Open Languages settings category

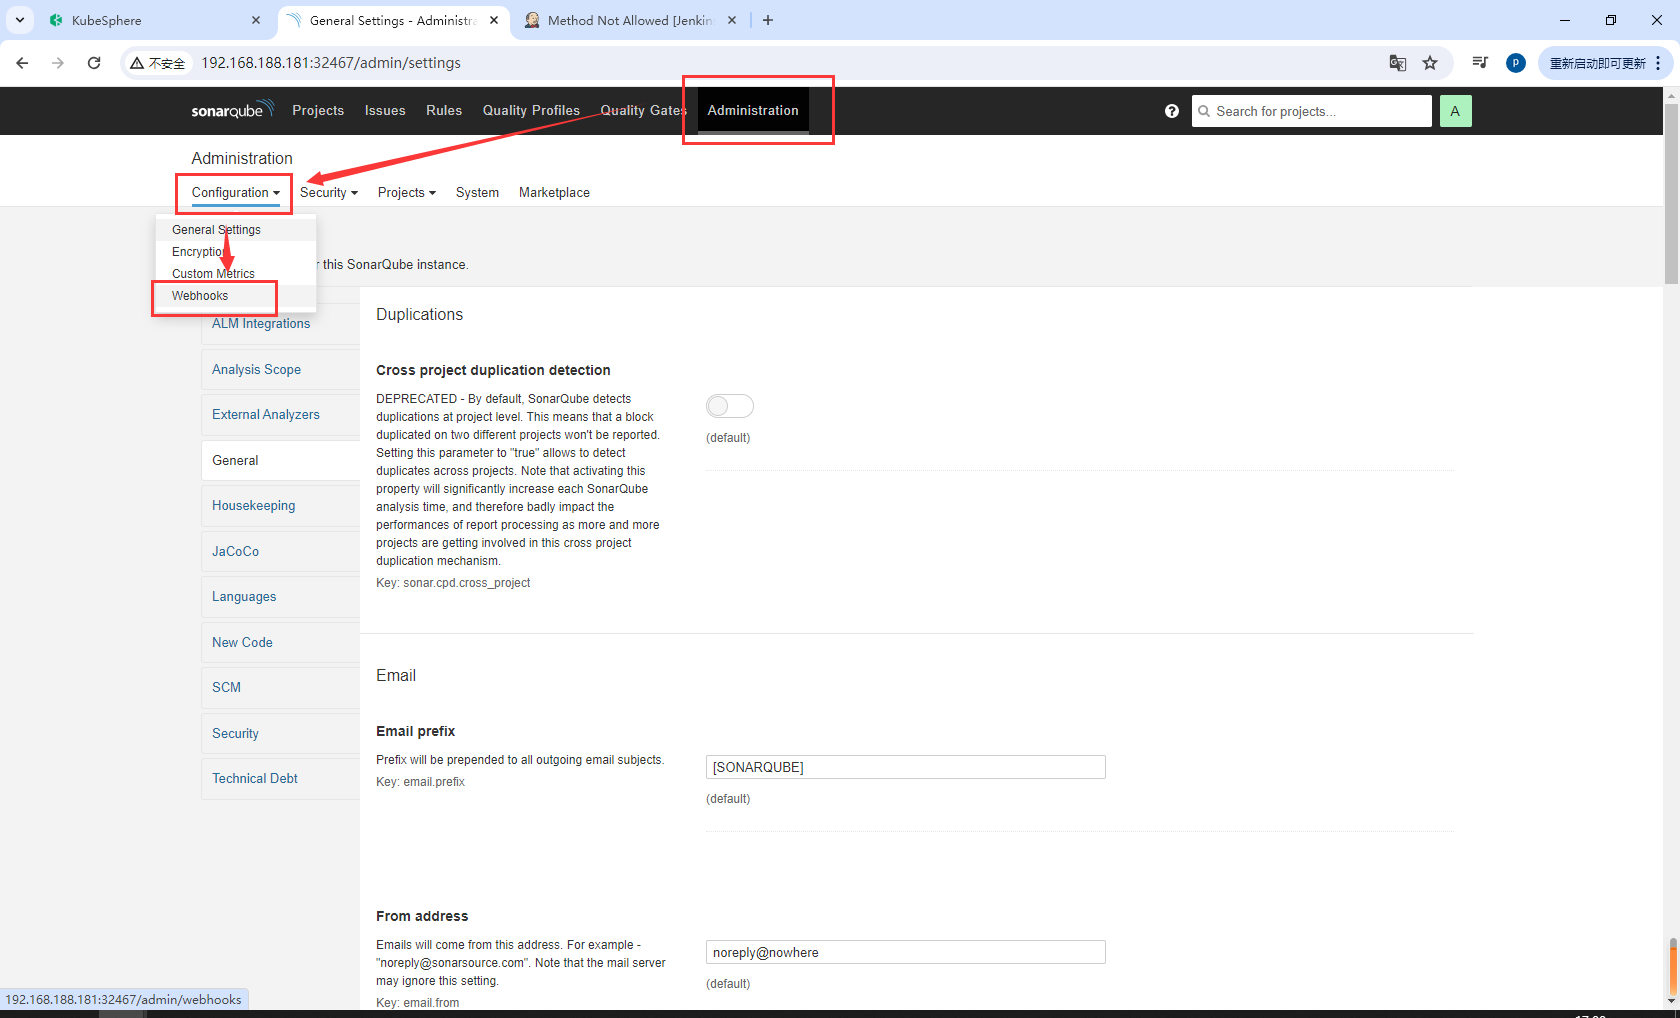click(280, 597)
